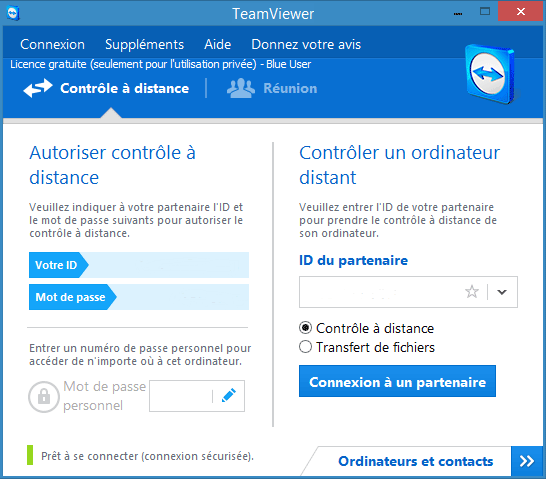Screen dimensions: 546x479
Task: Click the Votre ID value field
Action: tap(169, 265)
